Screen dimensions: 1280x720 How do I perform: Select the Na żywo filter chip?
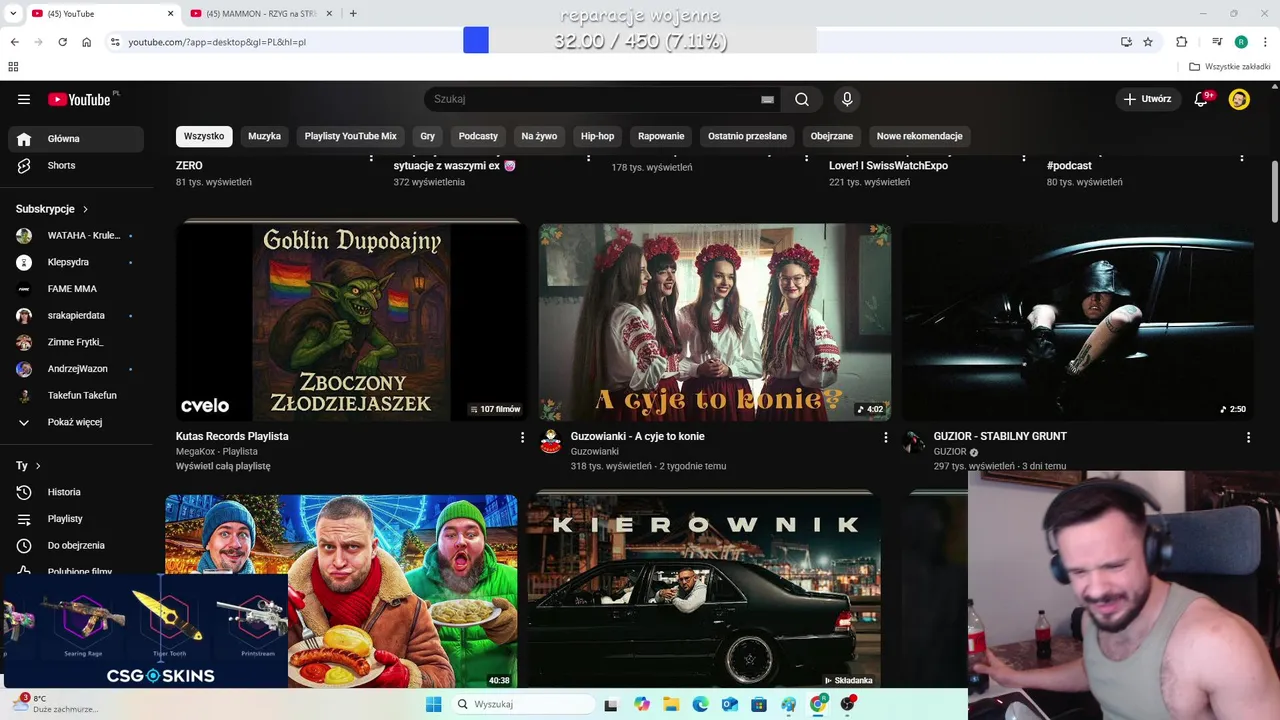click(x=539, y=136)
